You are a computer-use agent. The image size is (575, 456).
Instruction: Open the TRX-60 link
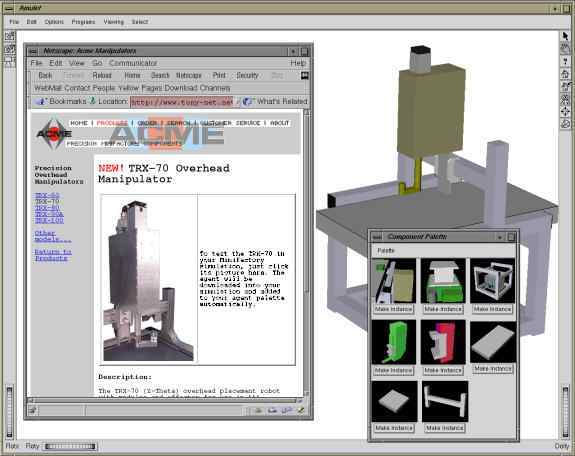(47, 195)
